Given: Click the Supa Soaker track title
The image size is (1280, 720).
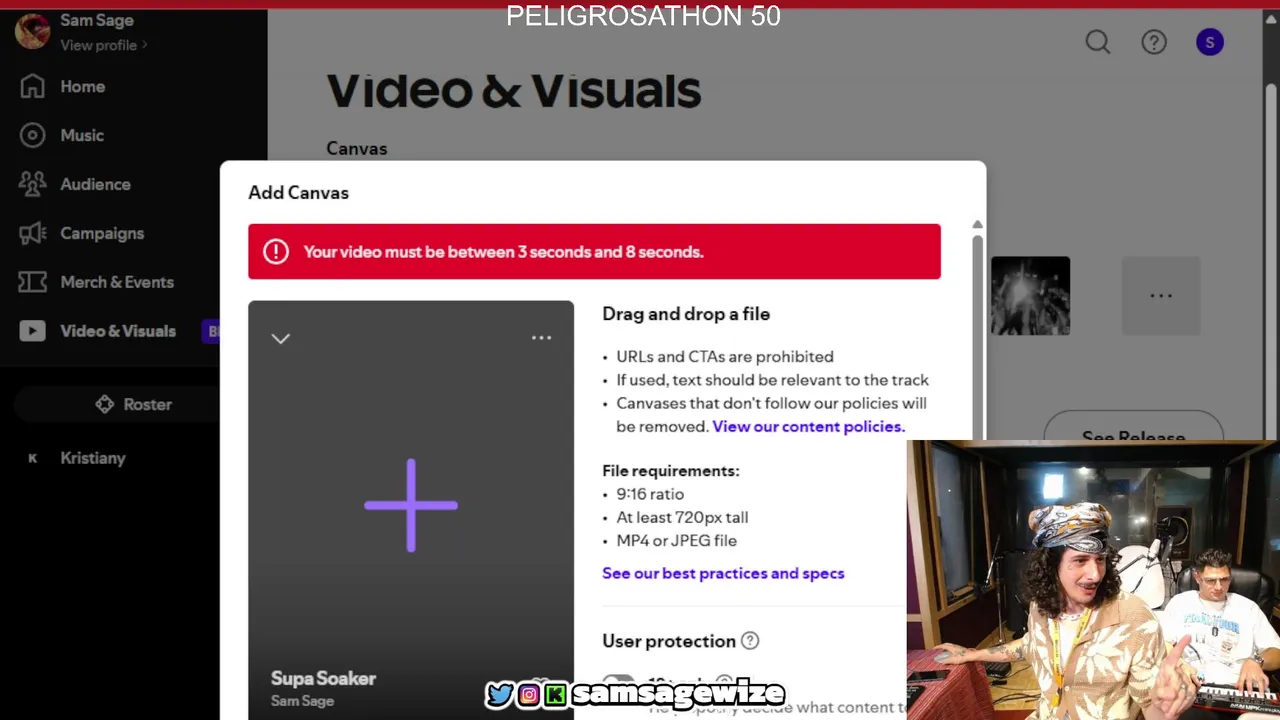Looking at the screenshot, I should point(323,678).
